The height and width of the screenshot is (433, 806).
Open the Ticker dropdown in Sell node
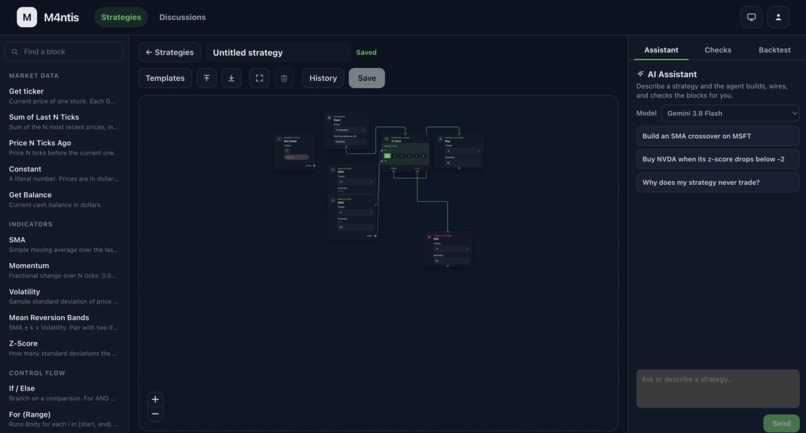451,249
